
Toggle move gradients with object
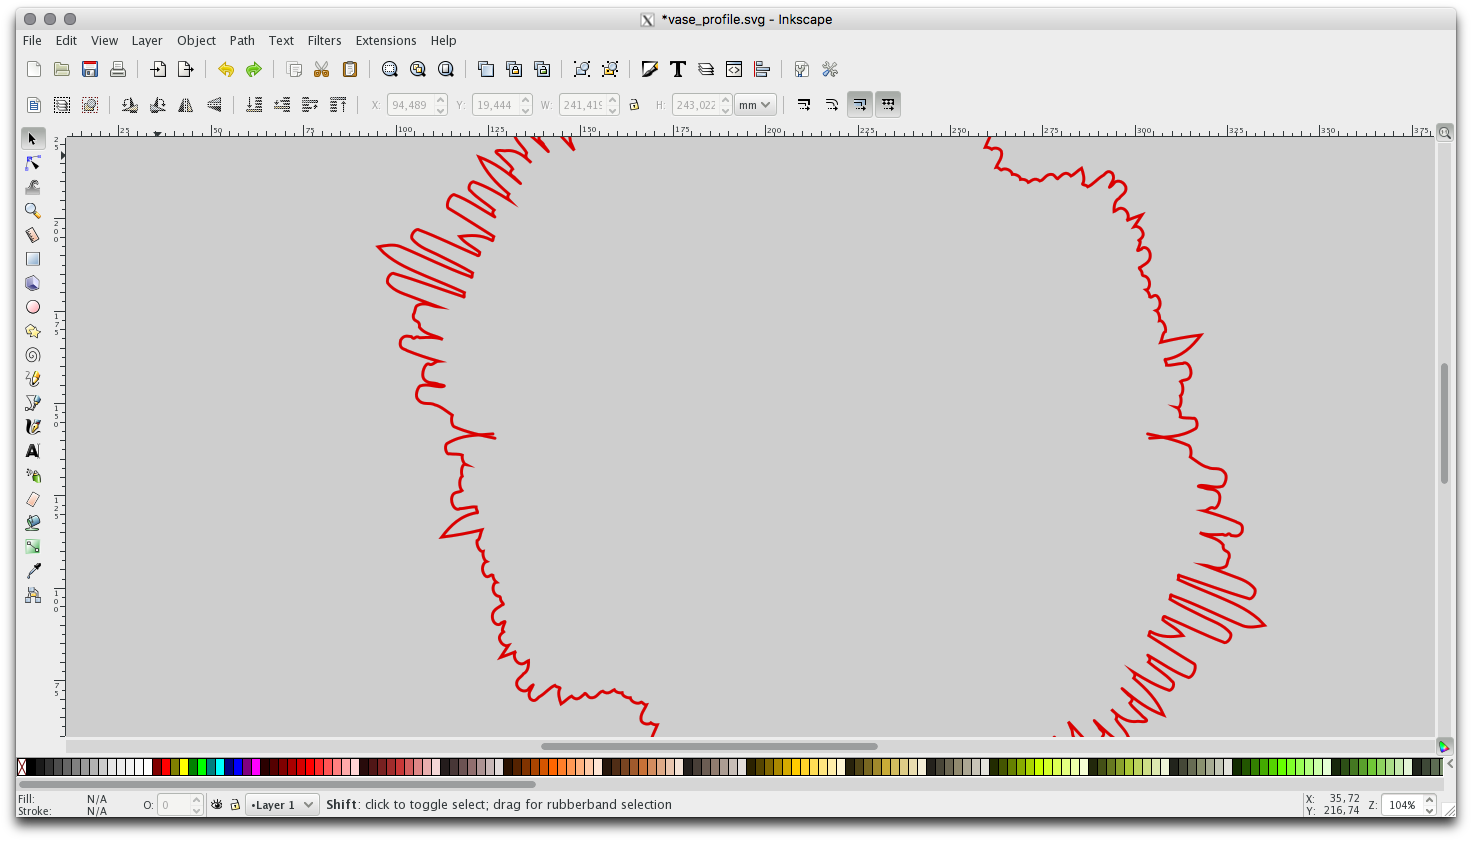860,105
